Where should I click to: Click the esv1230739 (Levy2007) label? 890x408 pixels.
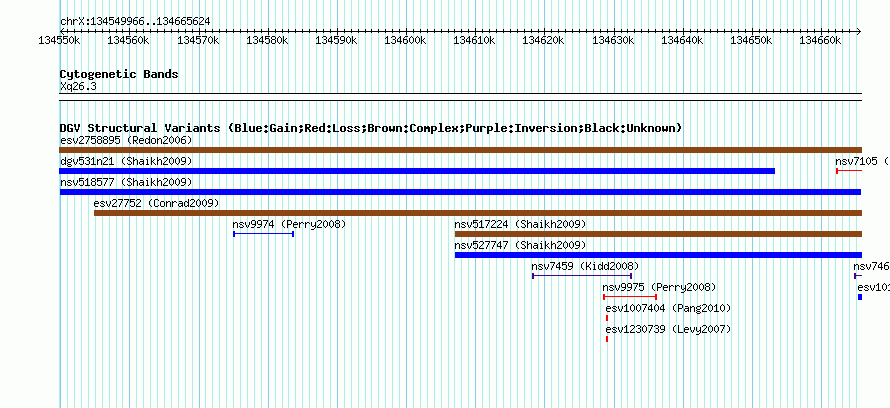coord(668,329)
